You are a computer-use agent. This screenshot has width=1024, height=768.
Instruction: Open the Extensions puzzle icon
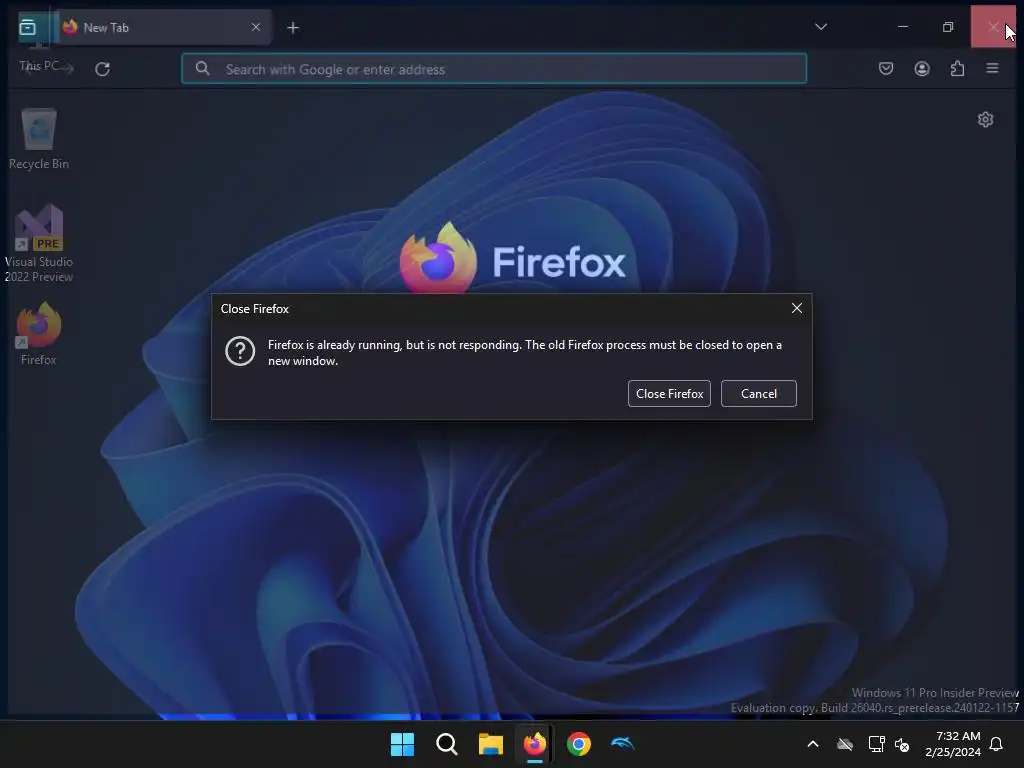click(957, 69)
